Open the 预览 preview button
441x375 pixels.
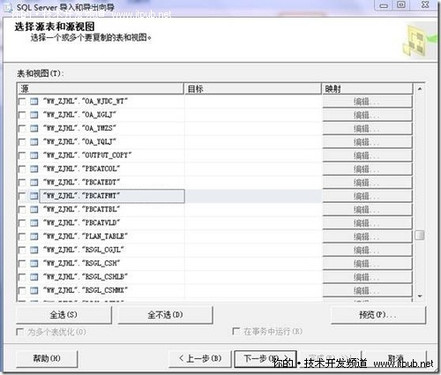[x=378, y=315]
